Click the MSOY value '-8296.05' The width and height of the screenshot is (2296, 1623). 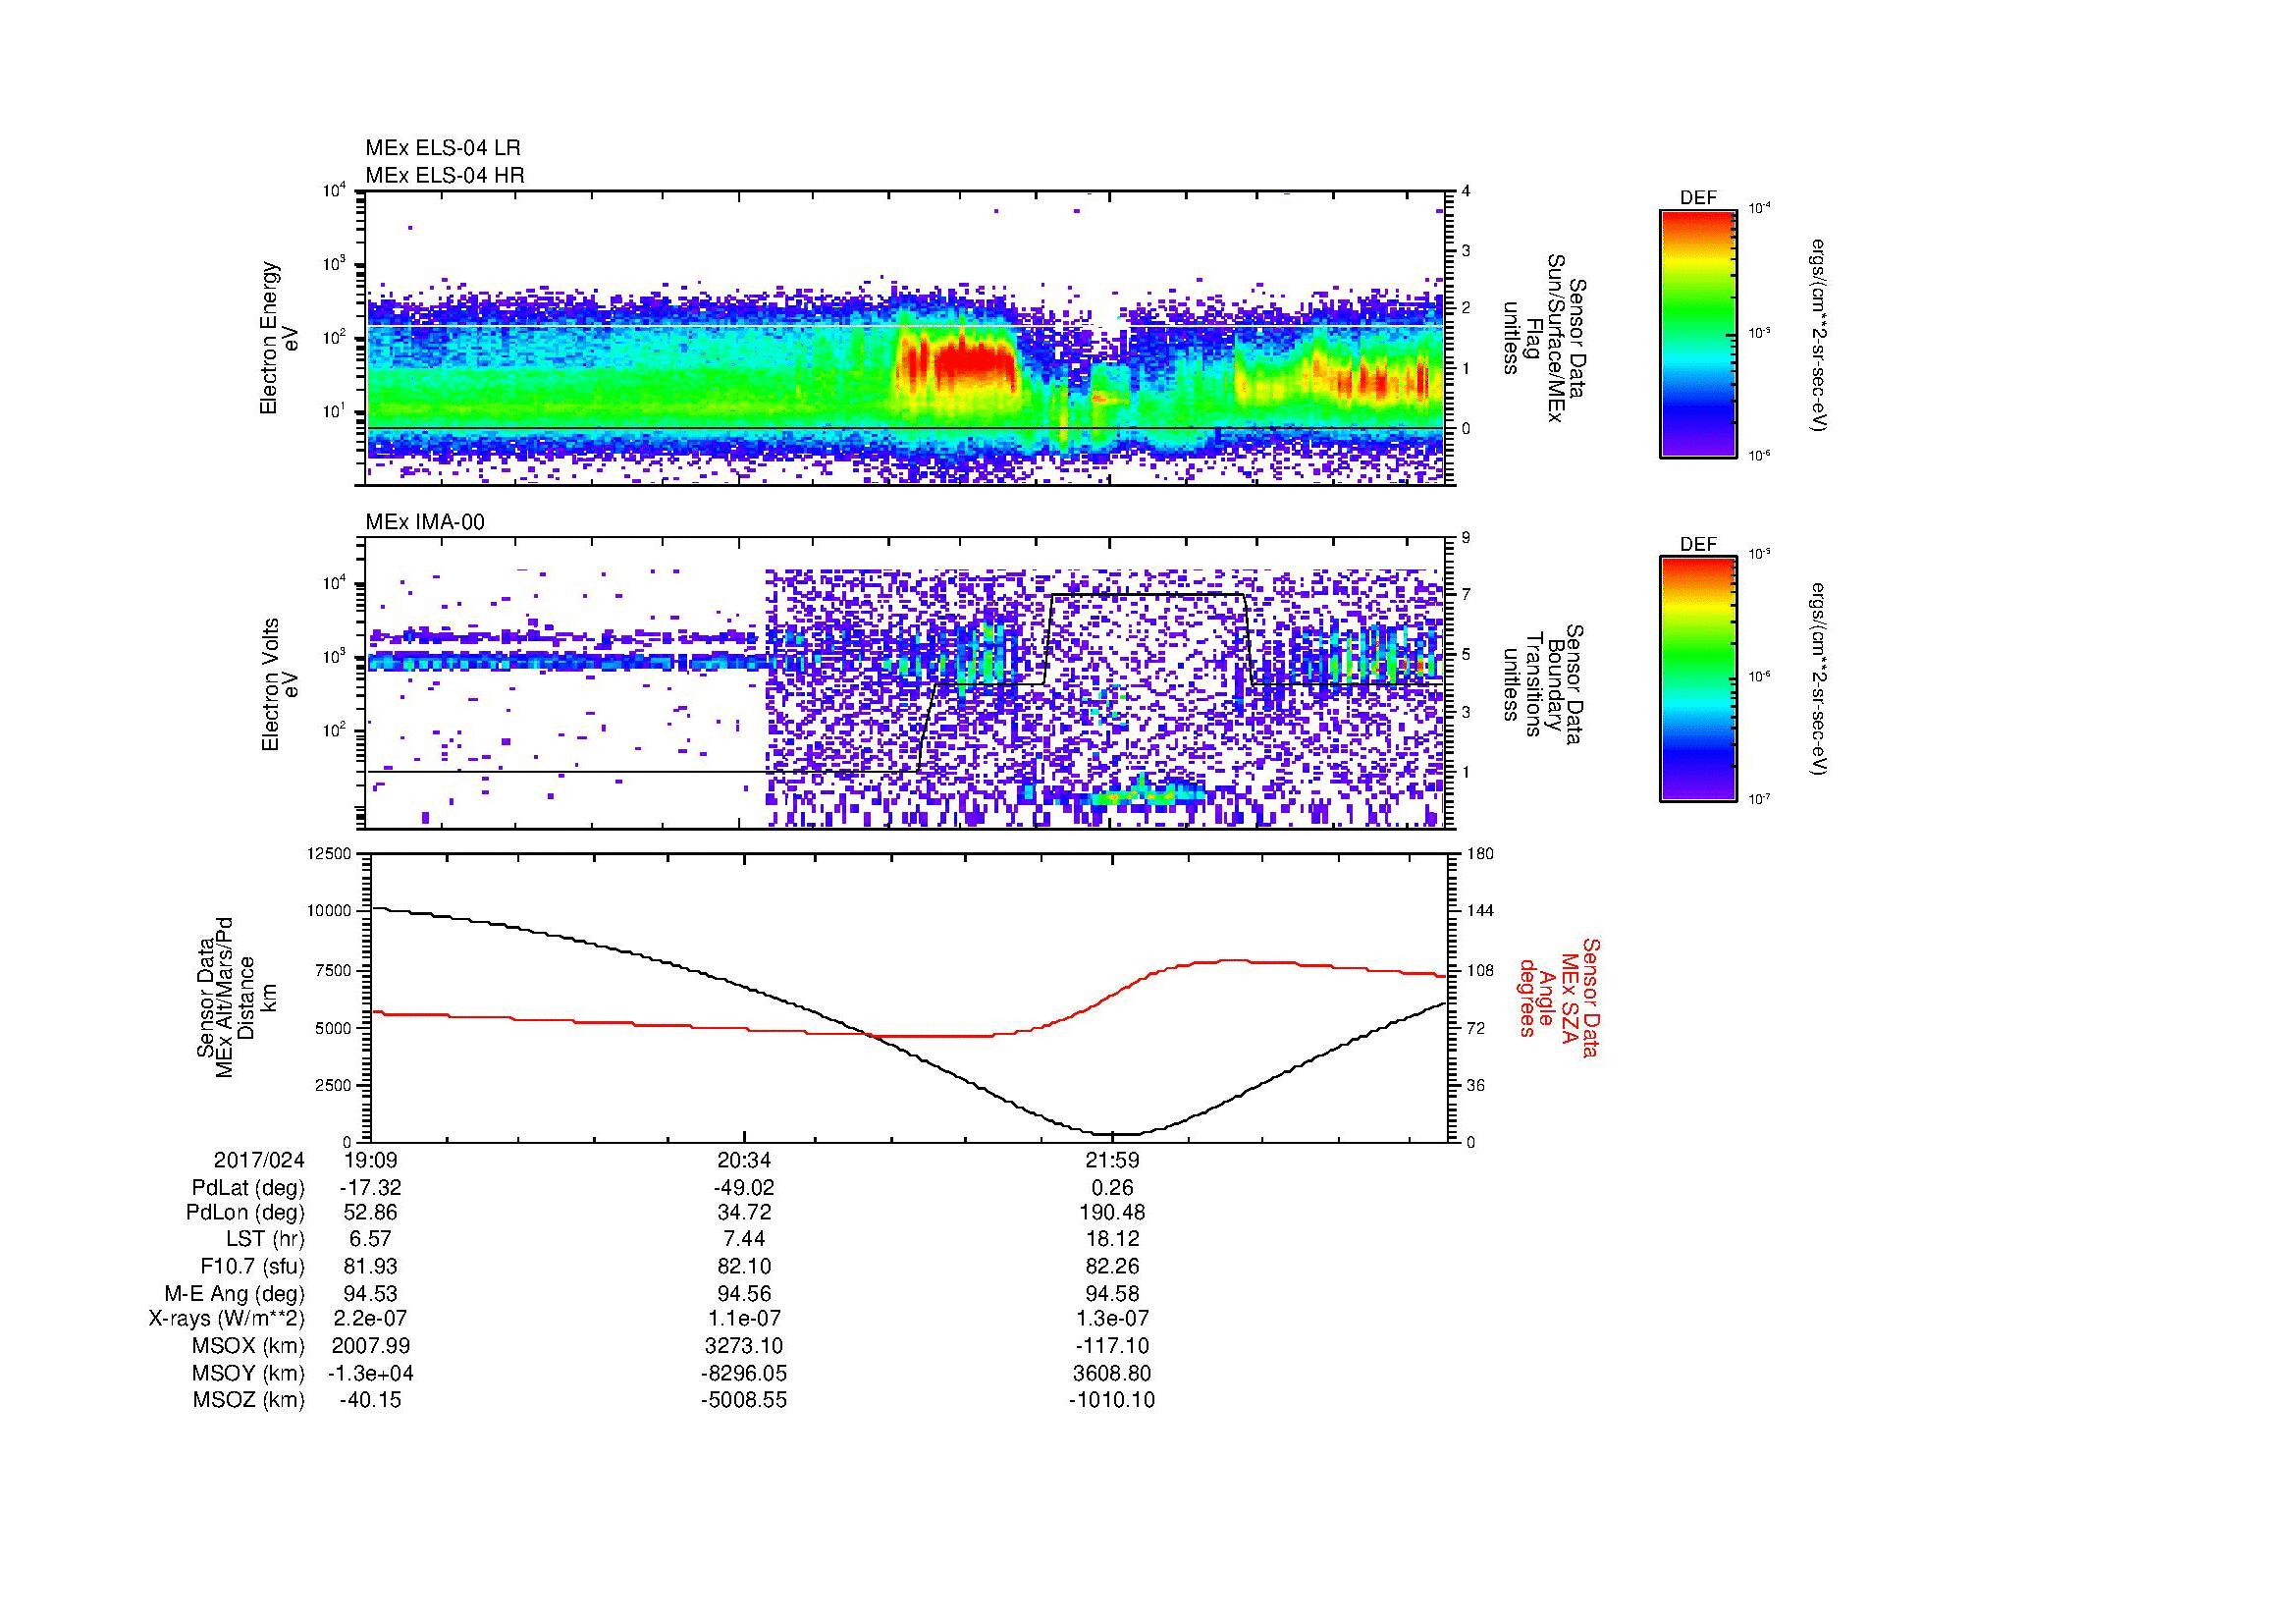[744, 1373]
